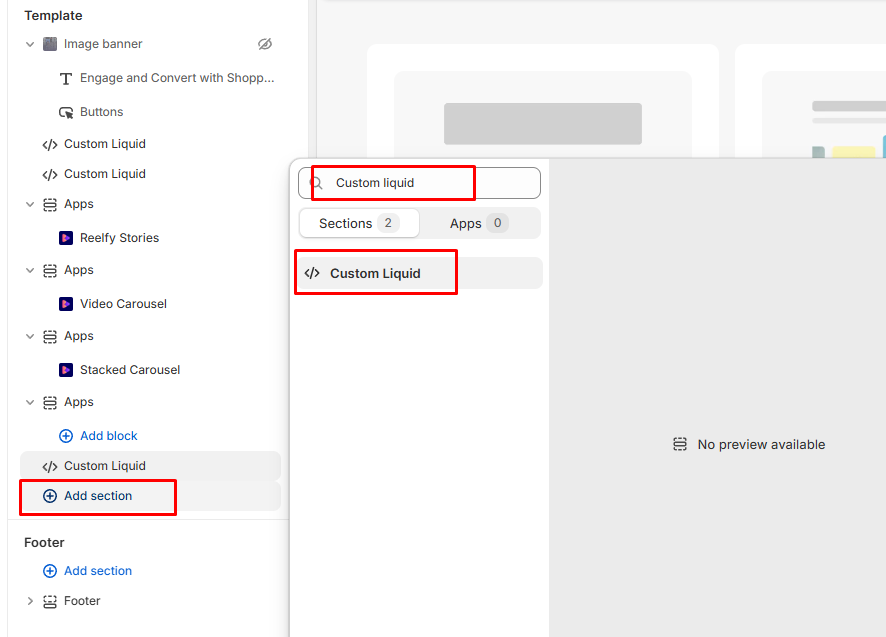The image size is (886, 637).
Task: Open the Stacked Carousel block
Action: (130, 370)
